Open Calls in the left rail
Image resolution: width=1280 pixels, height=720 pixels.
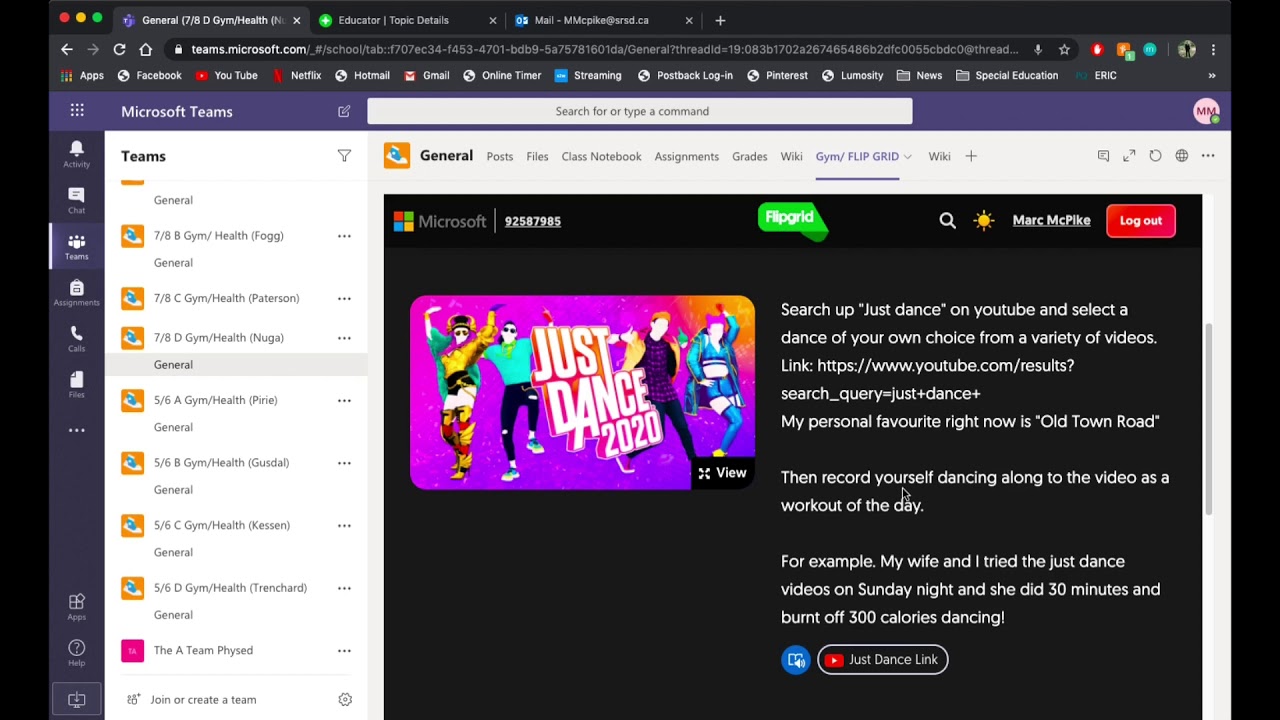76,339
